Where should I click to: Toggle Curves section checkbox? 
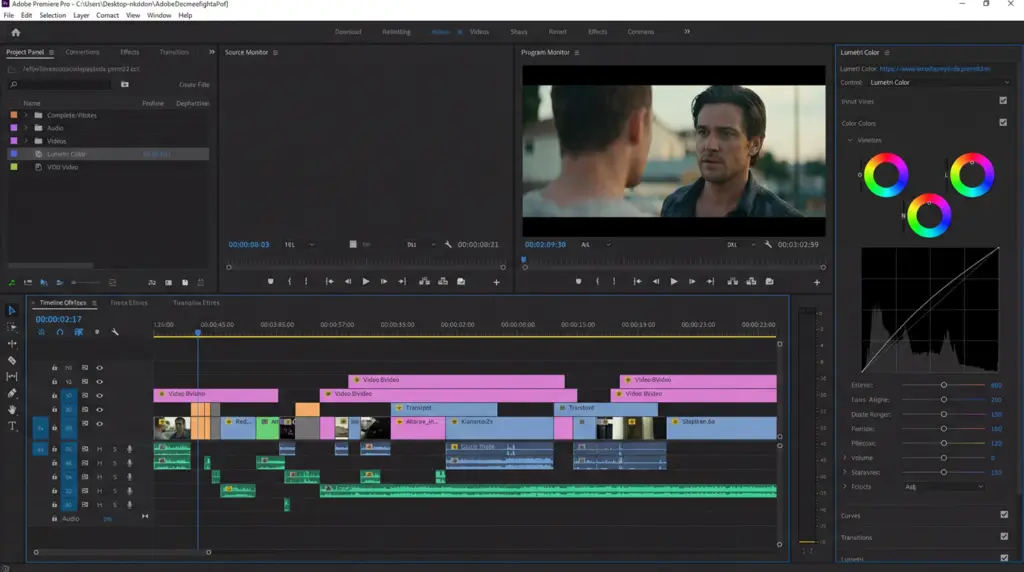click(1004, 515)
